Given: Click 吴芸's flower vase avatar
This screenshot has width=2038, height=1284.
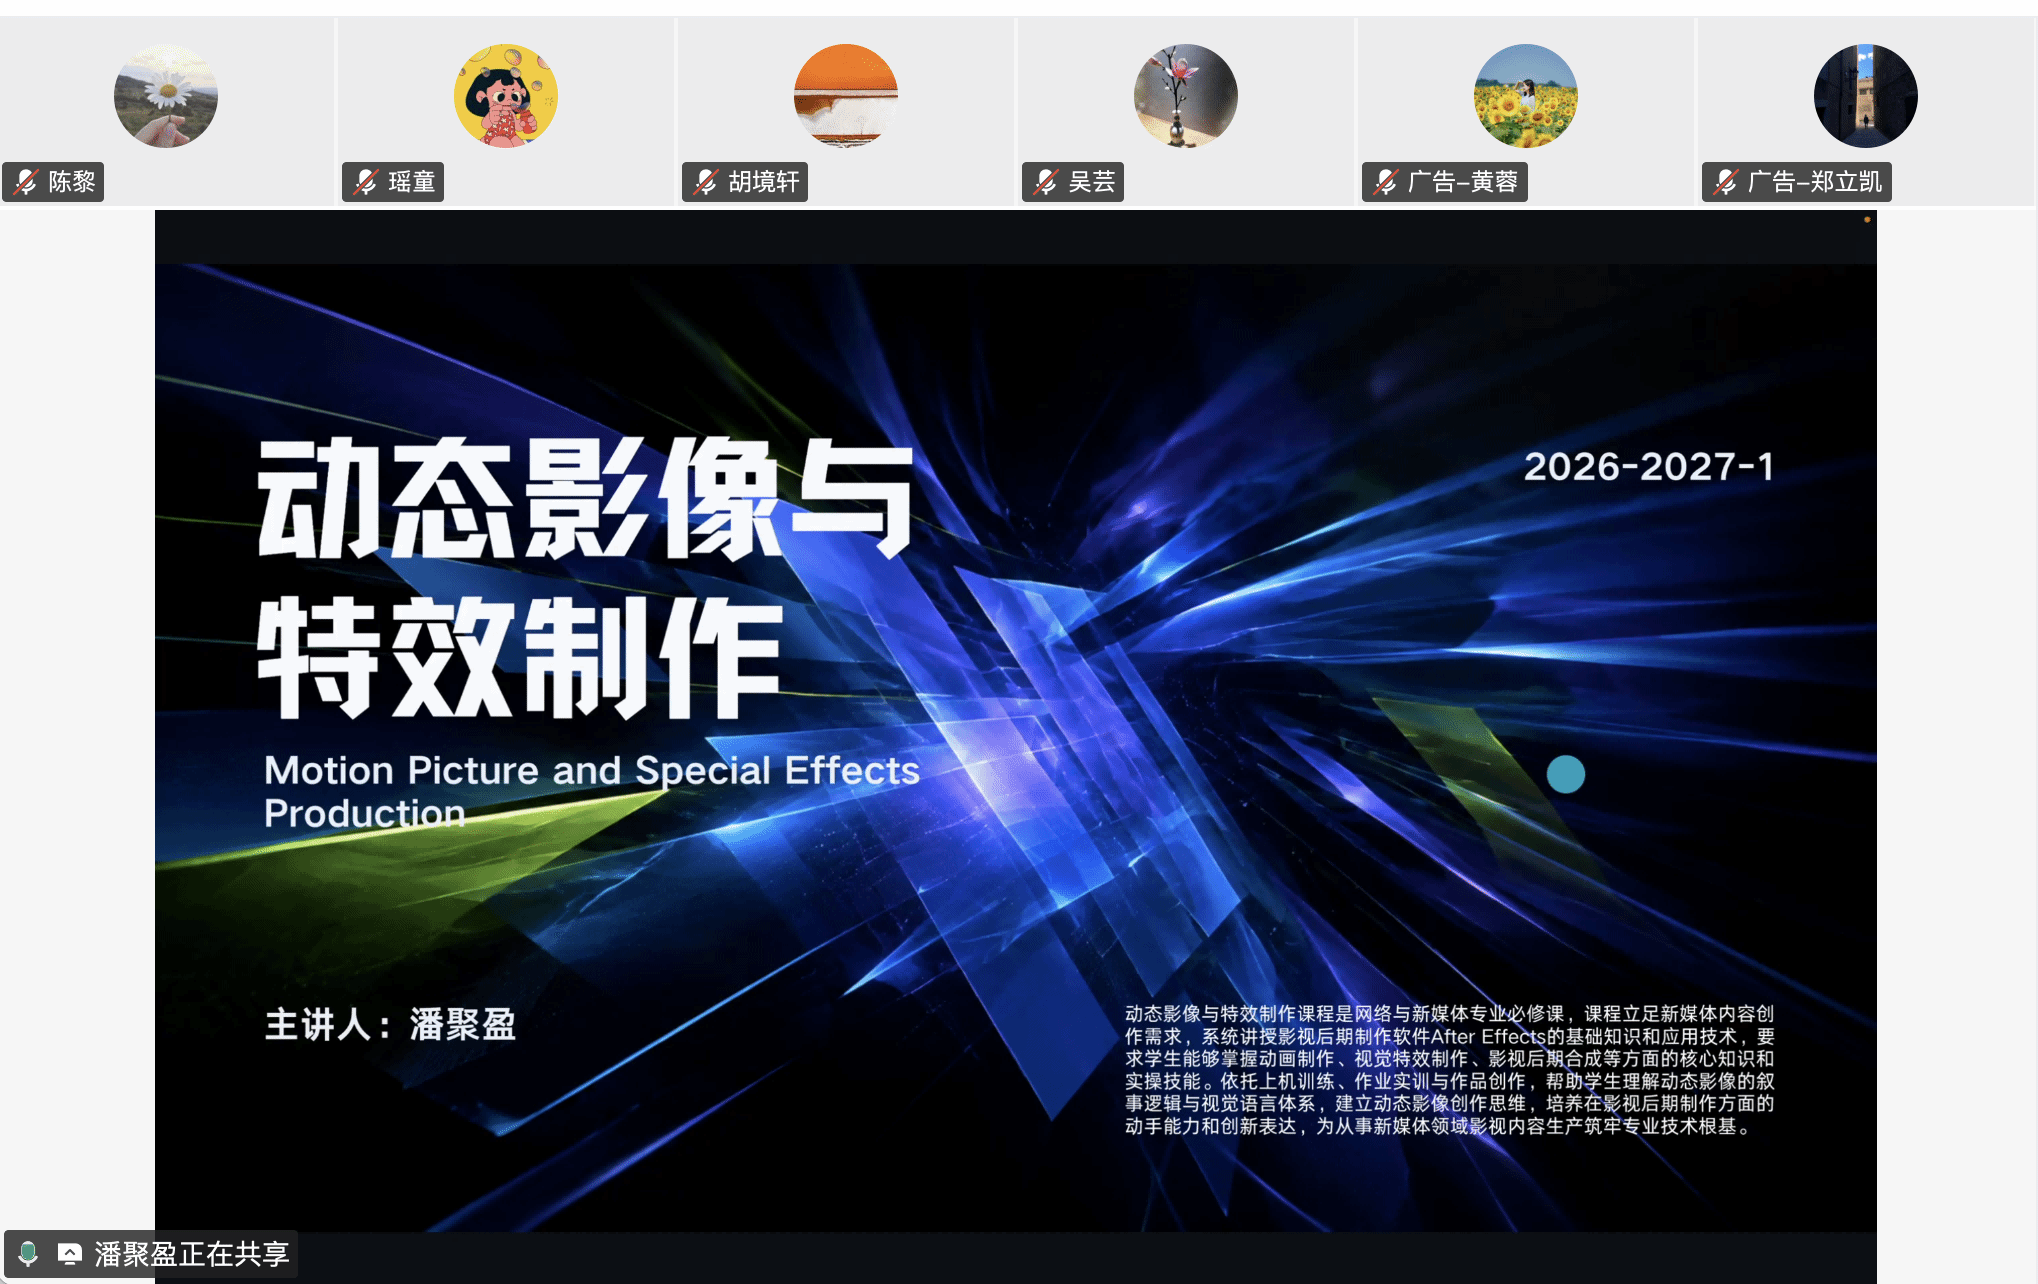Looking at the screenshot, I should [x=1186, y=96].
